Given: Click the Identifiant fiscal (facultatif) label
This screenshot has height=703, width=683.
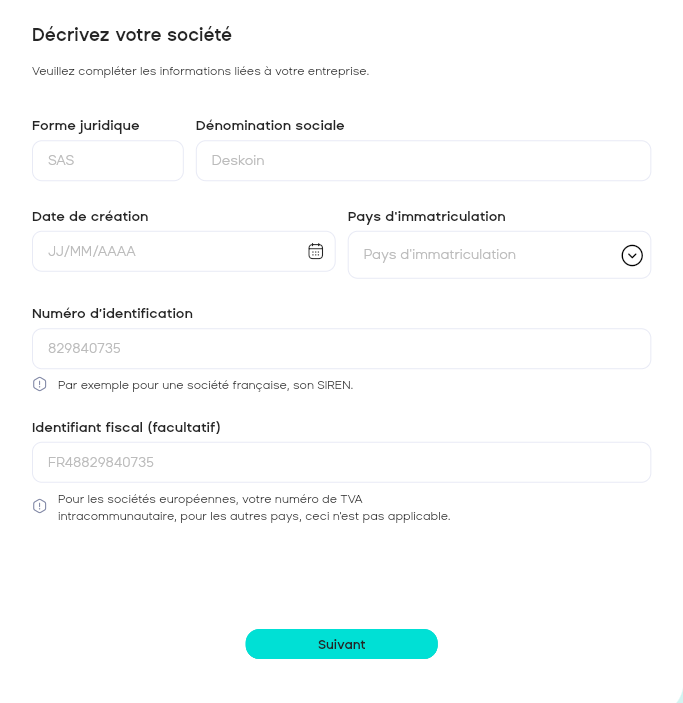Looking at the screenshot, I should (126, 427).
